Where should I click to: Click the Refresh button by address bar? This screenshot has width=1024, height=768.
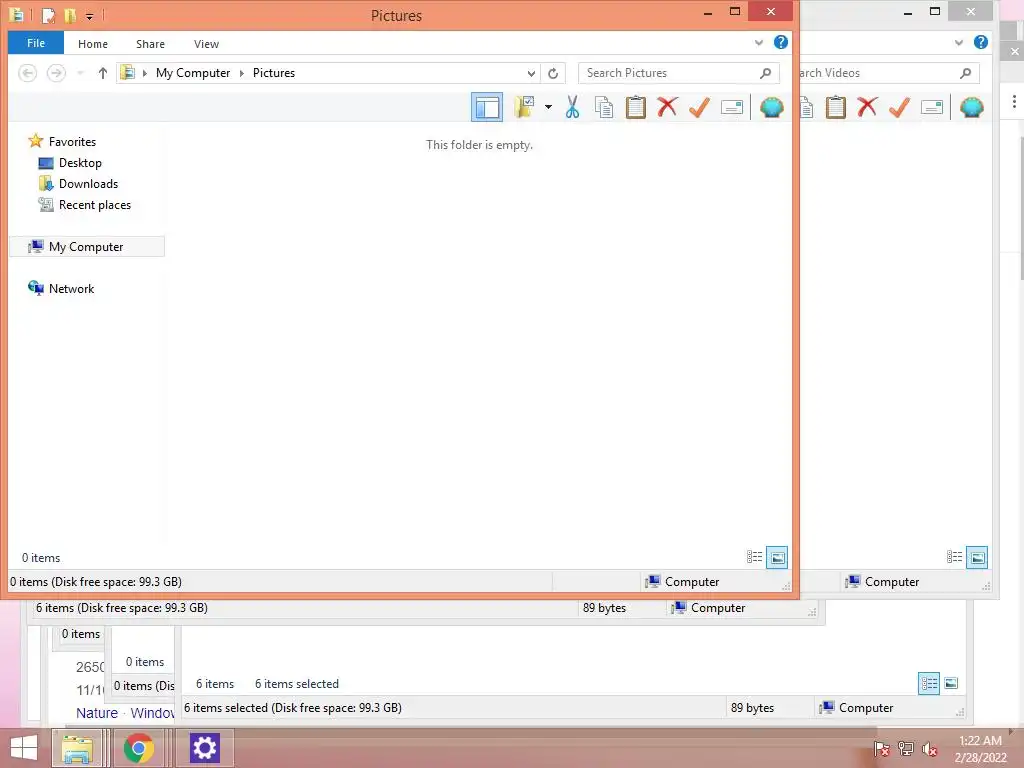click(553, 73)
